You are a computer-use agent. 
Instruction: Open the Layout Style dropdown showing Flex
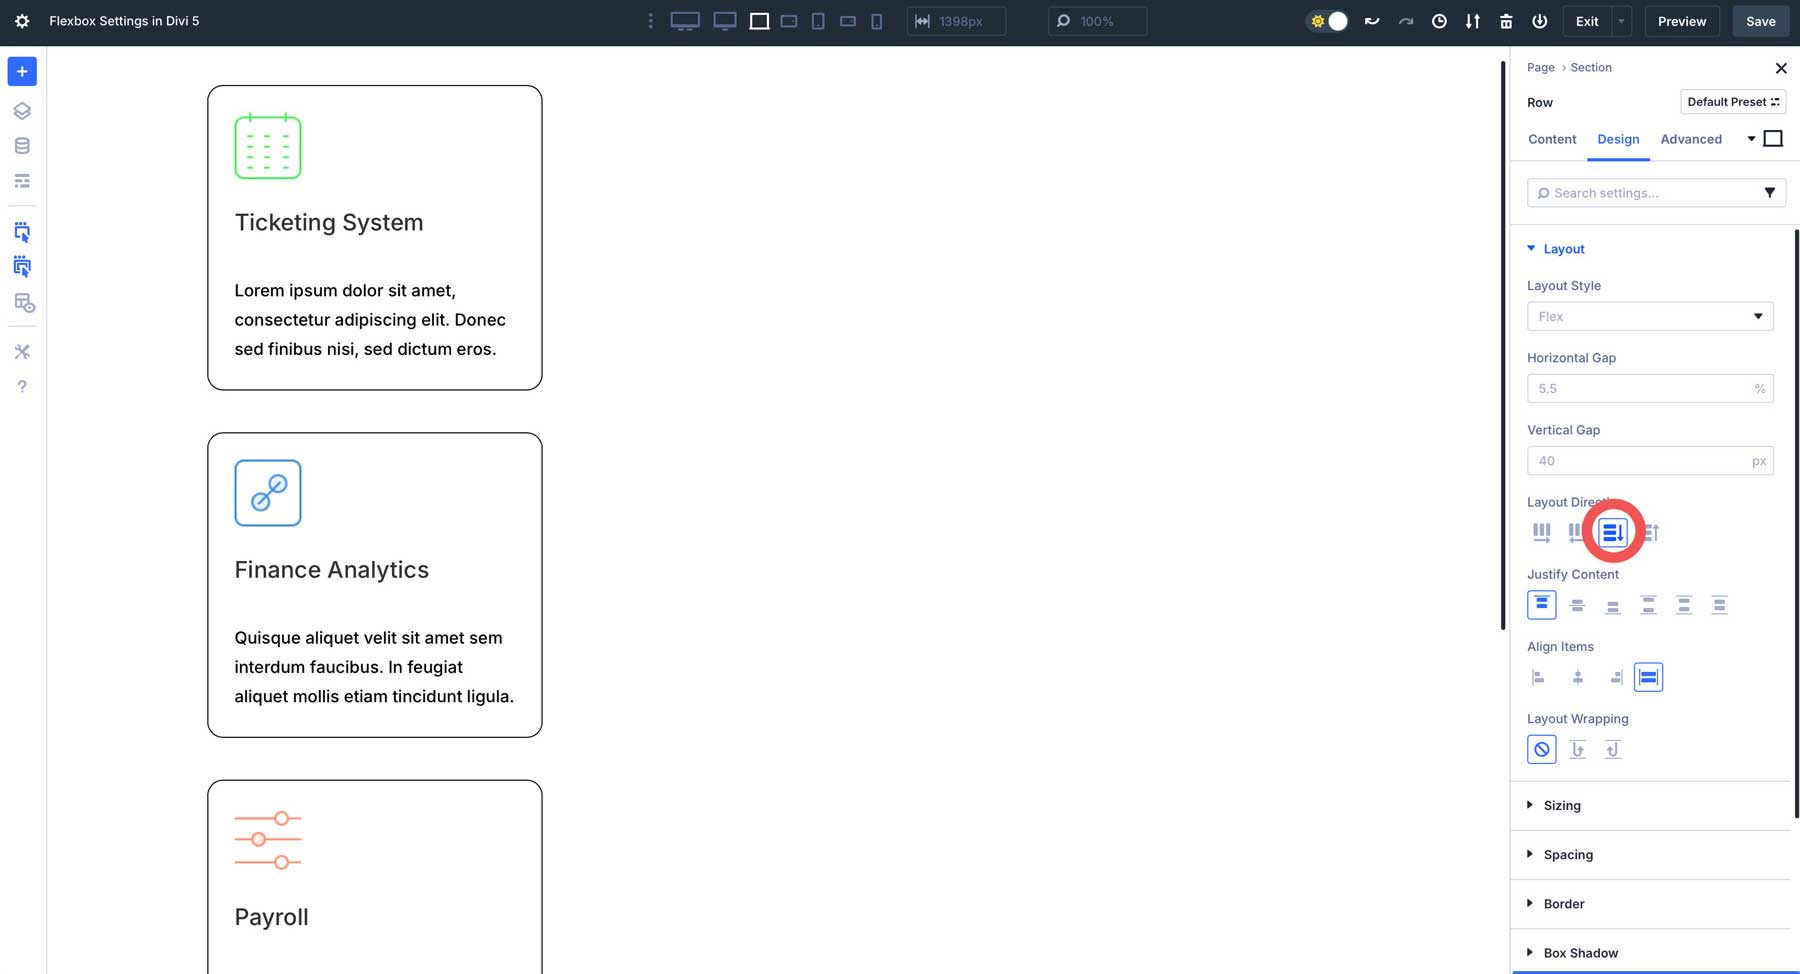pyautogui.click(x=1650, y=316)
